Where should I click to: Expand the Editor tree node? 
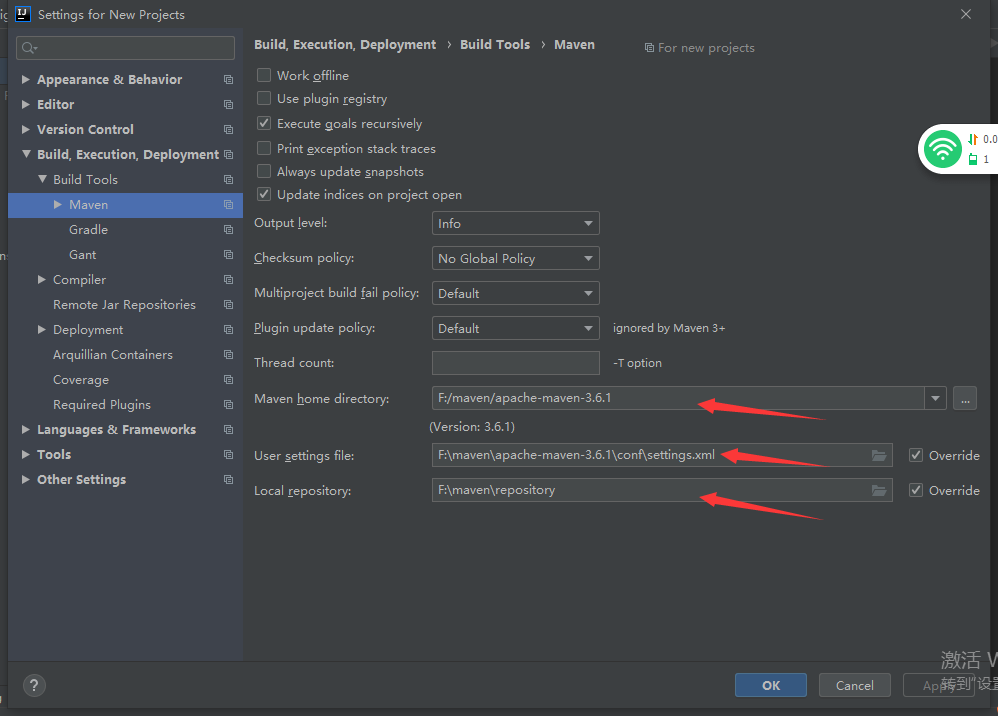coord(25,104)
